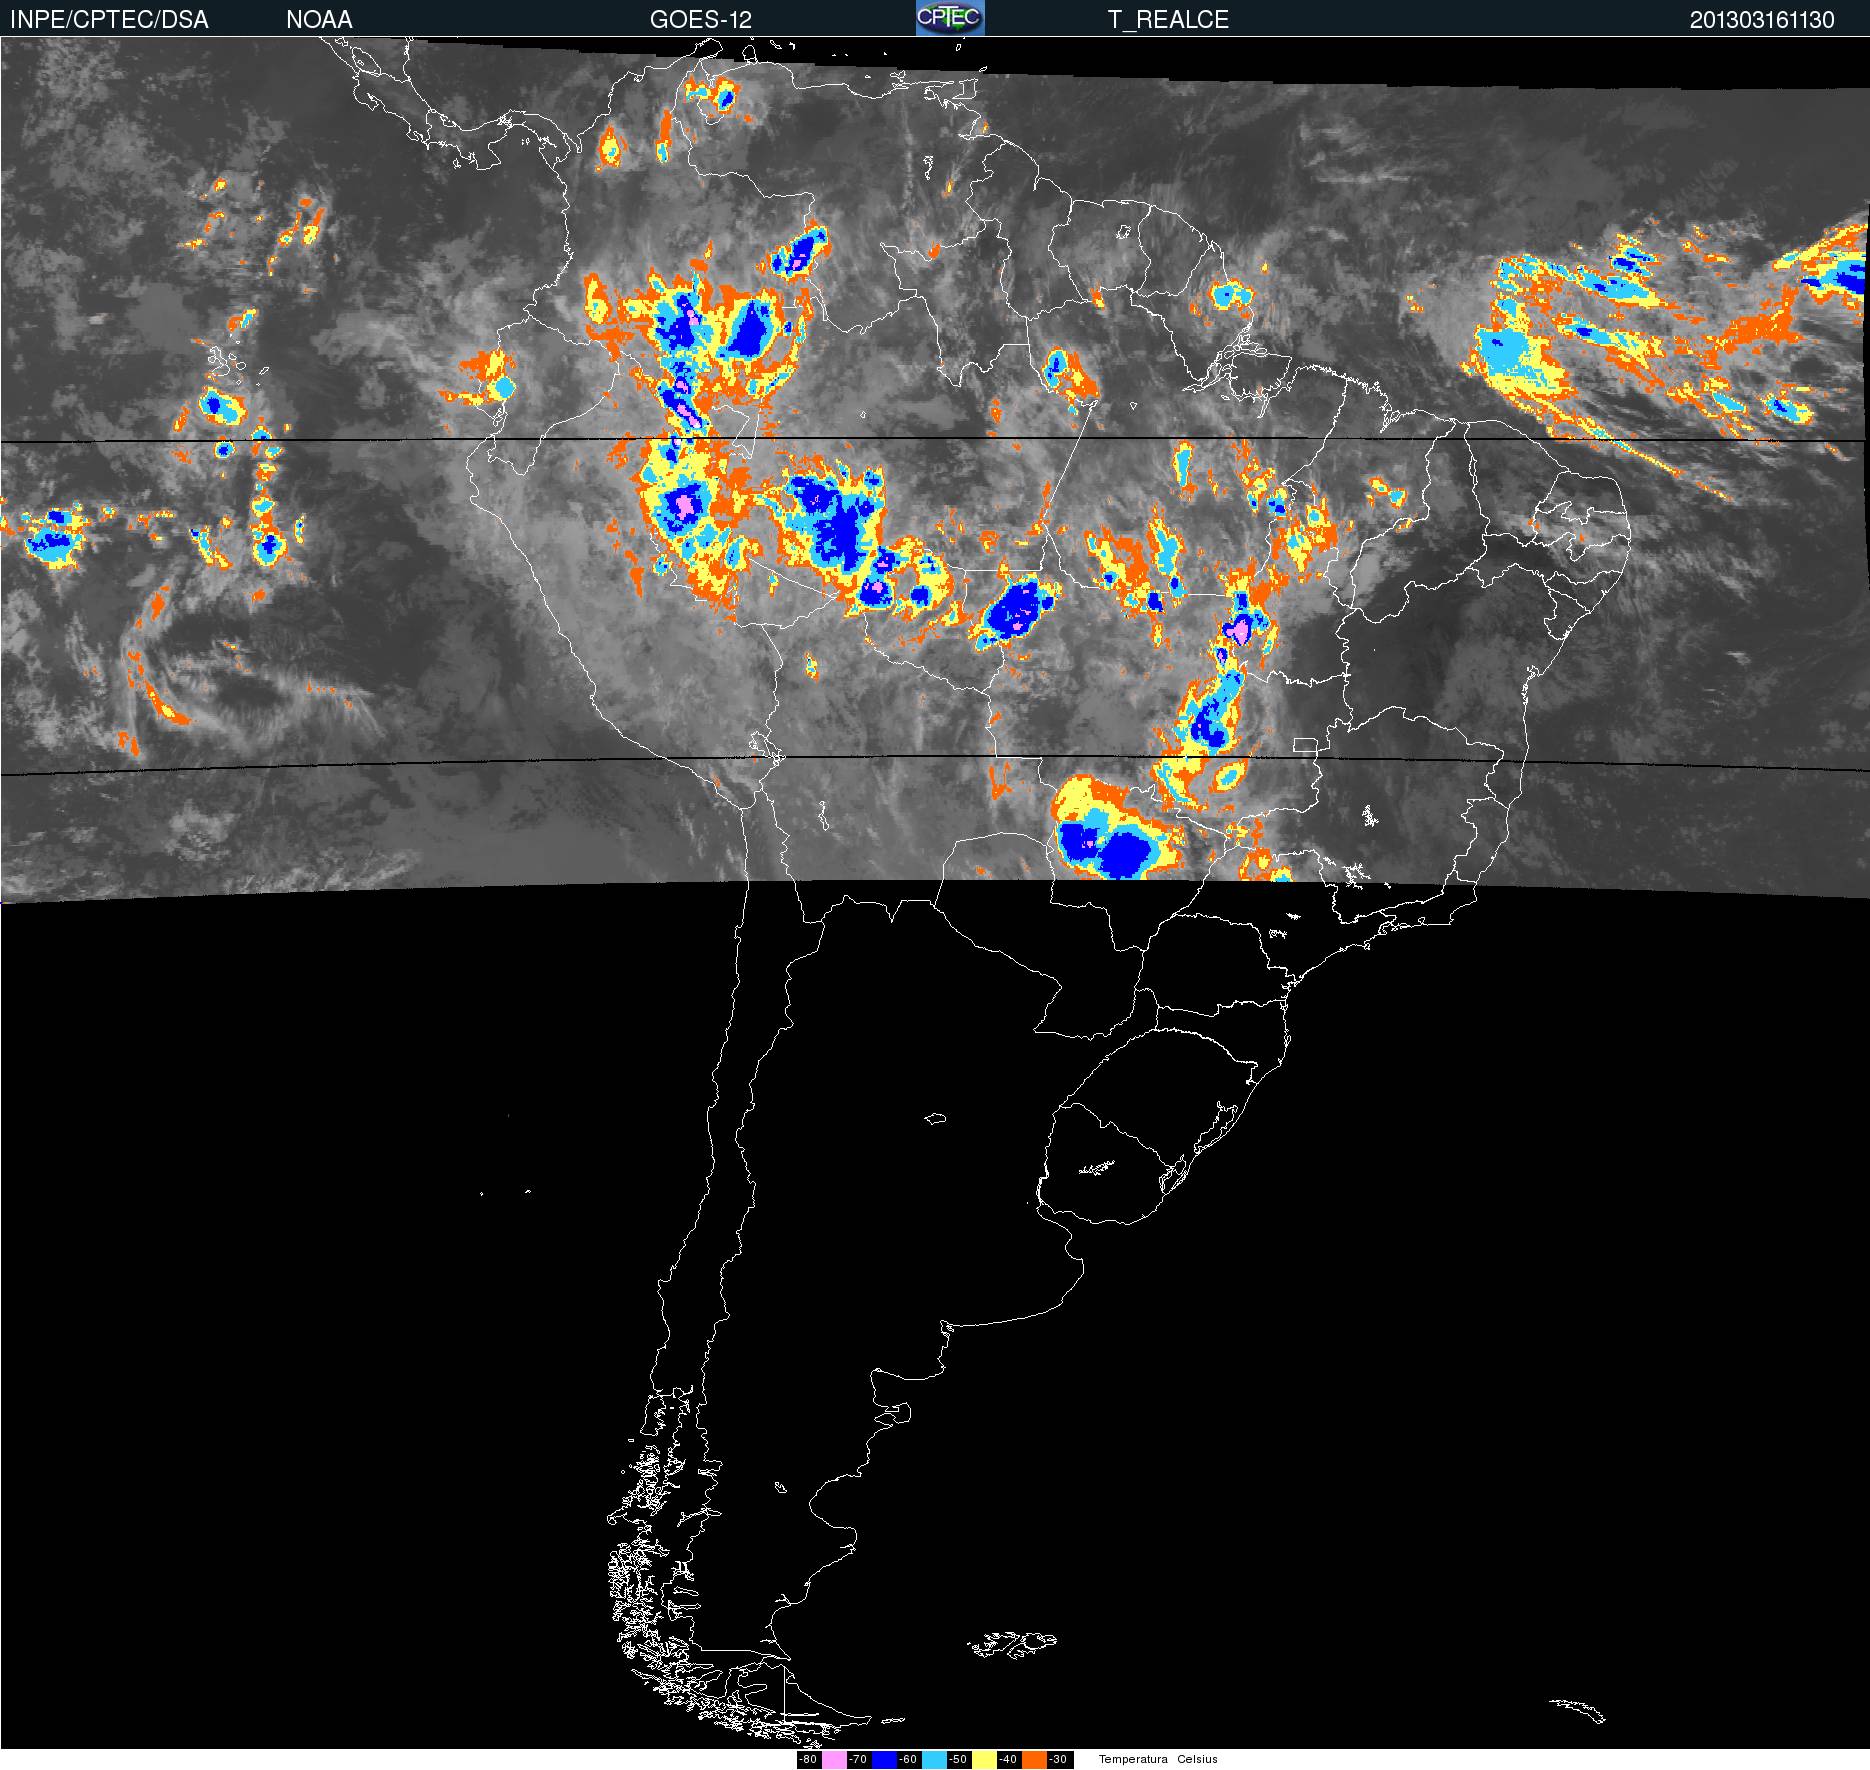This screenshot has height=1770, width=1870.
Task: Click the orange legend color swatch
Action: (x=1034, y=1759)
